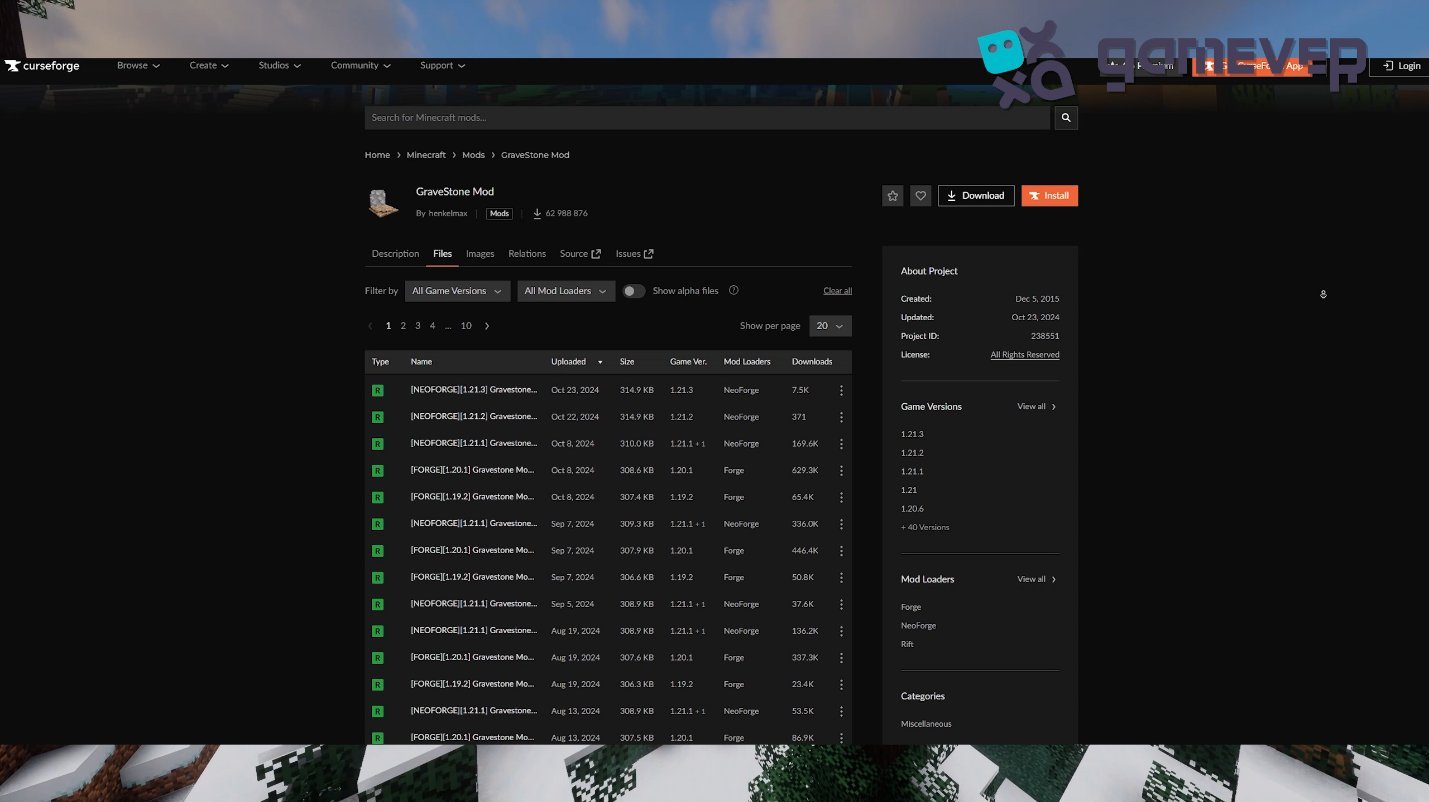The image size is (1429, 802).
Task: Go to page 10 of the file list
Action: [466, 325]
